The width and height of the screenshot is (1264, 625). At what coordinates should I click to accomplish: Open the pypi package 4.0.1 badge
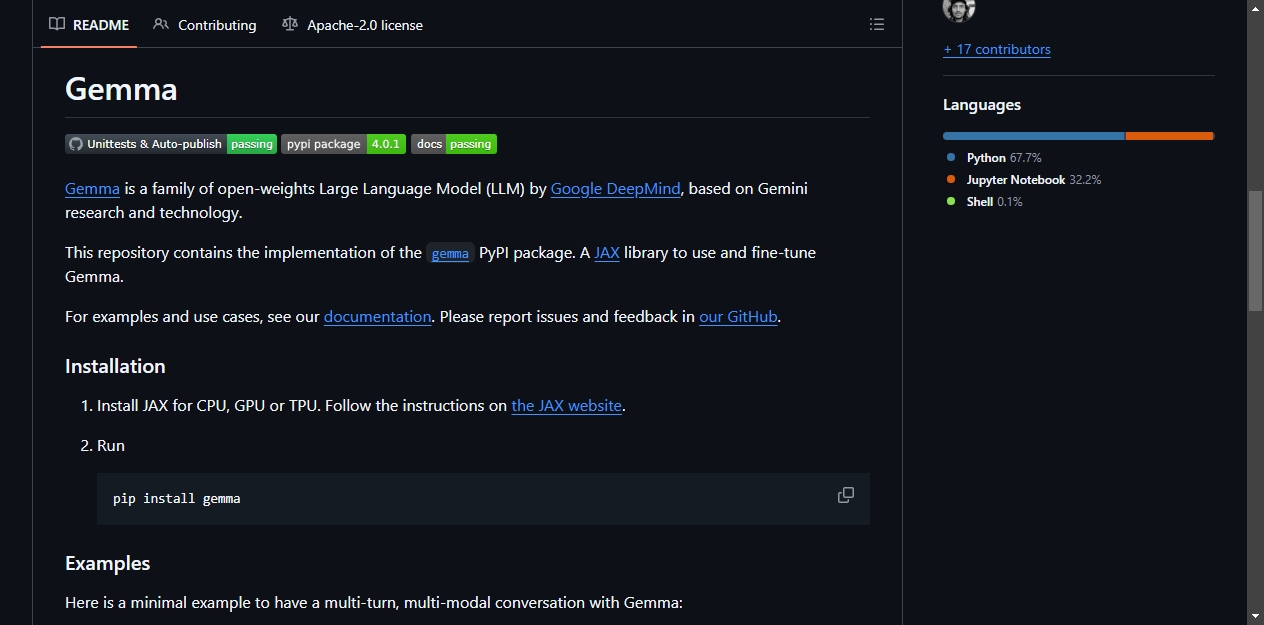343,144
